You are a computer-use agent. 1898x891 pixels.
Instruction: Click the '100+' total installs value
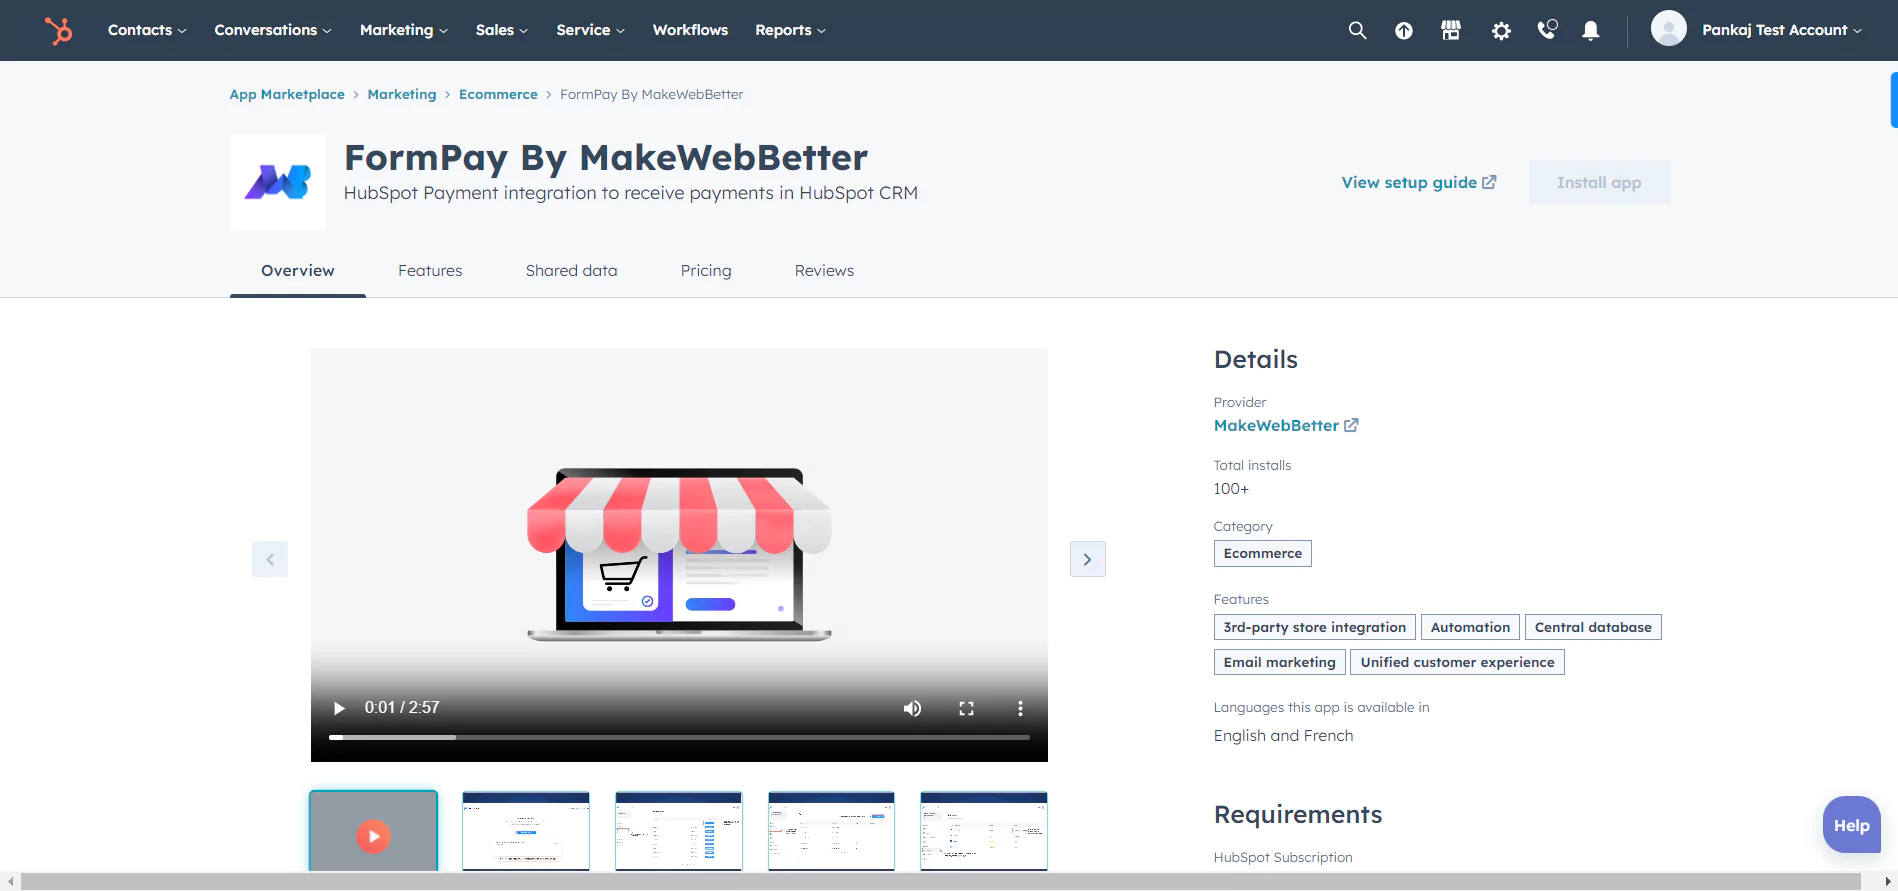1231,489
